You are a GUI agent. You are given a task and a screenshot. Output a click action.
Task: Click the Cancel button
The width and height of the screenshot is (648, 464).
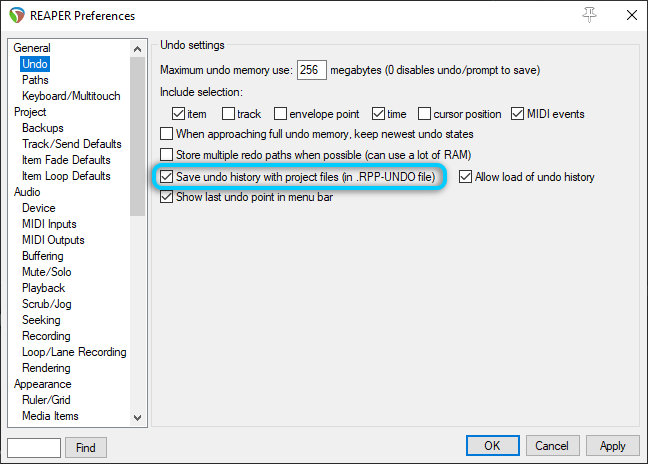coord(552,445)
